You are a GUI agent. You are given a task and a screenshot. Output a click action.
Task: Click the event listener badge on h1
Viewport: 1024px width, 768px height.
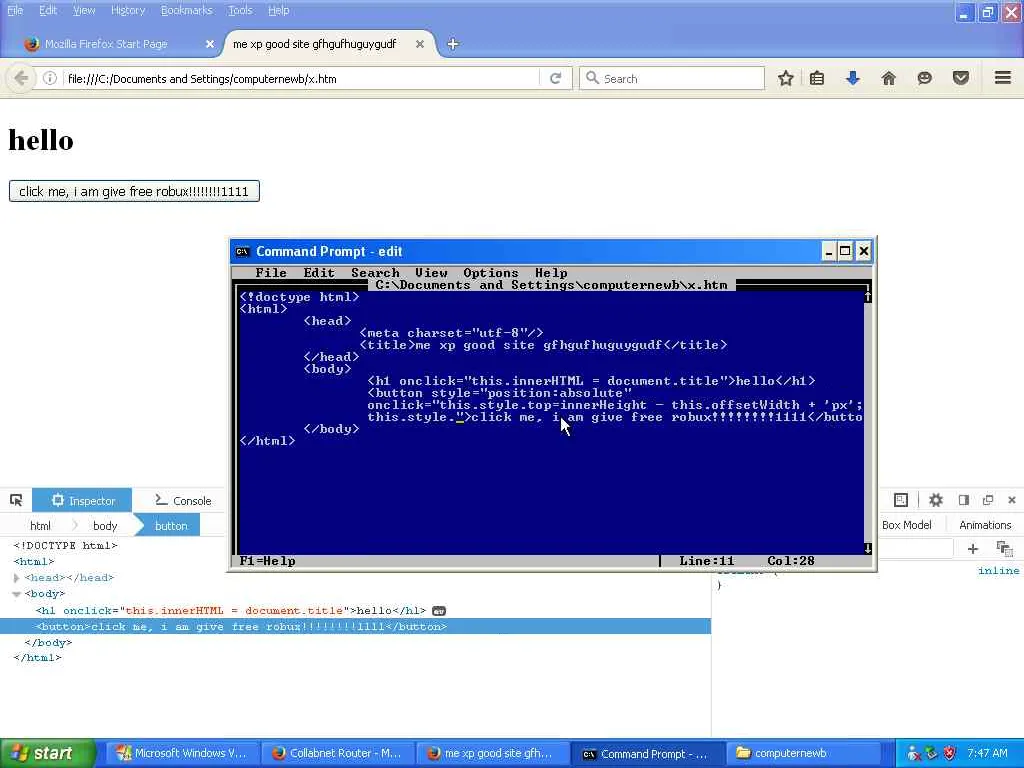click(439, 611)
